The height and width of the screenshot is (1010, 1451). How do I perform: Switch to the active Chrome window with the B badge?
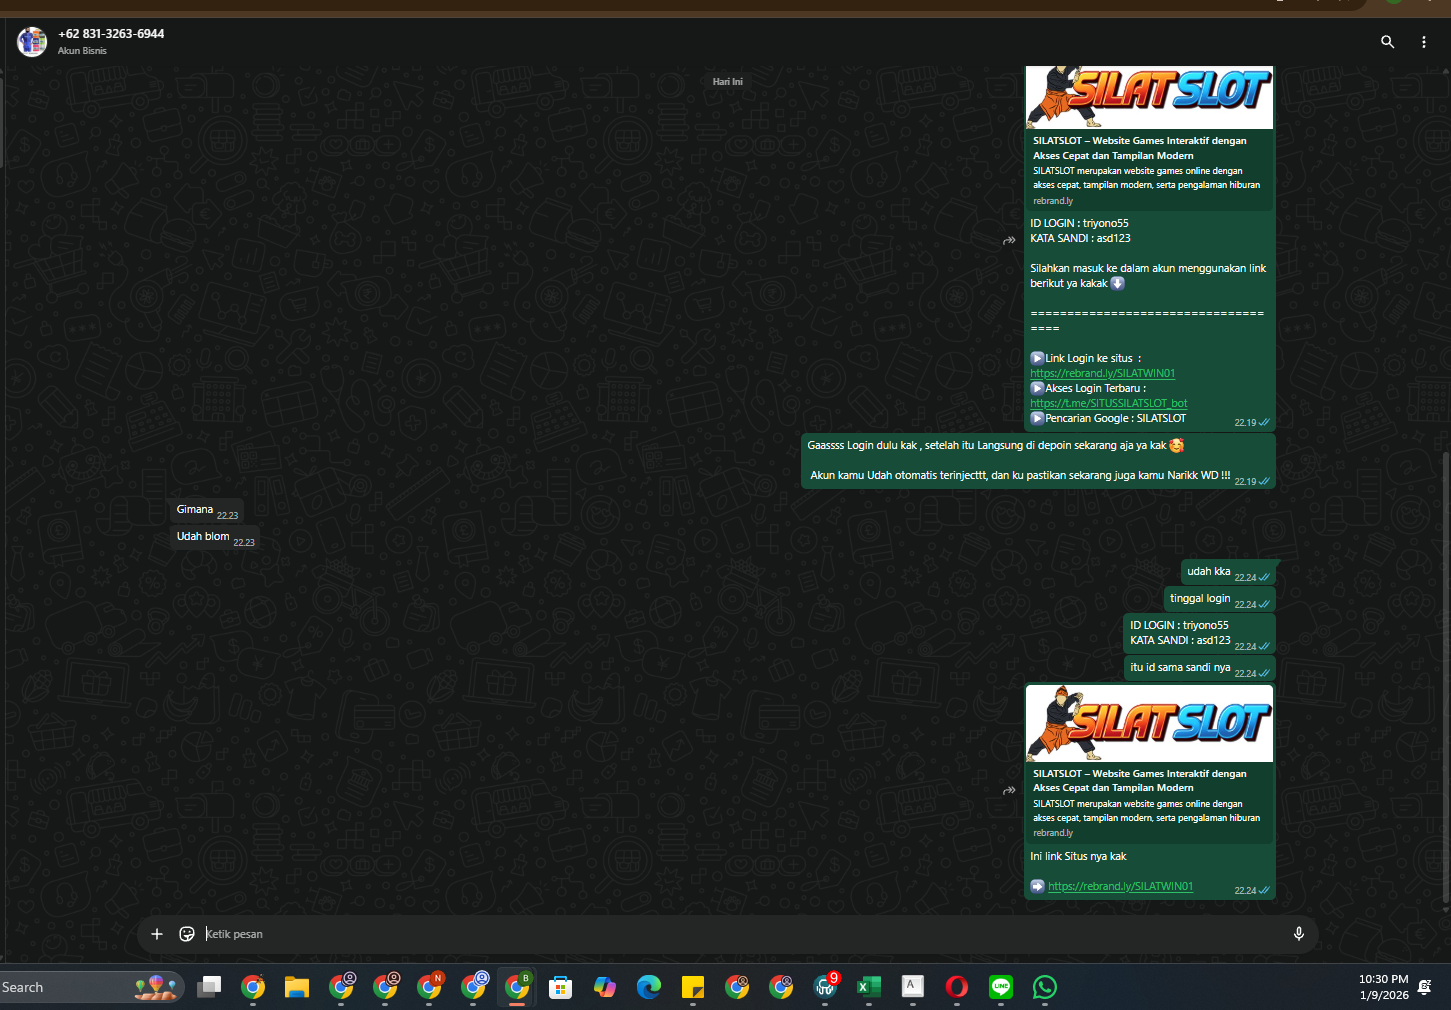pyautogui.click(x=518, y=987)
